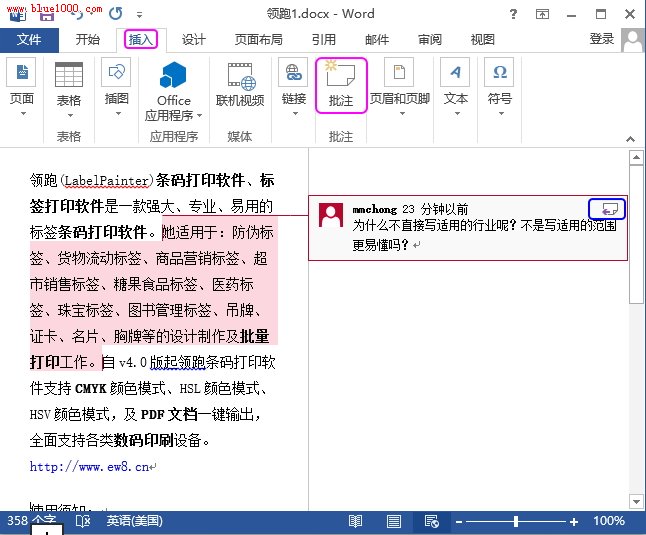
Task: Click the 登录 sign-in link
Action: pos(602,39)
